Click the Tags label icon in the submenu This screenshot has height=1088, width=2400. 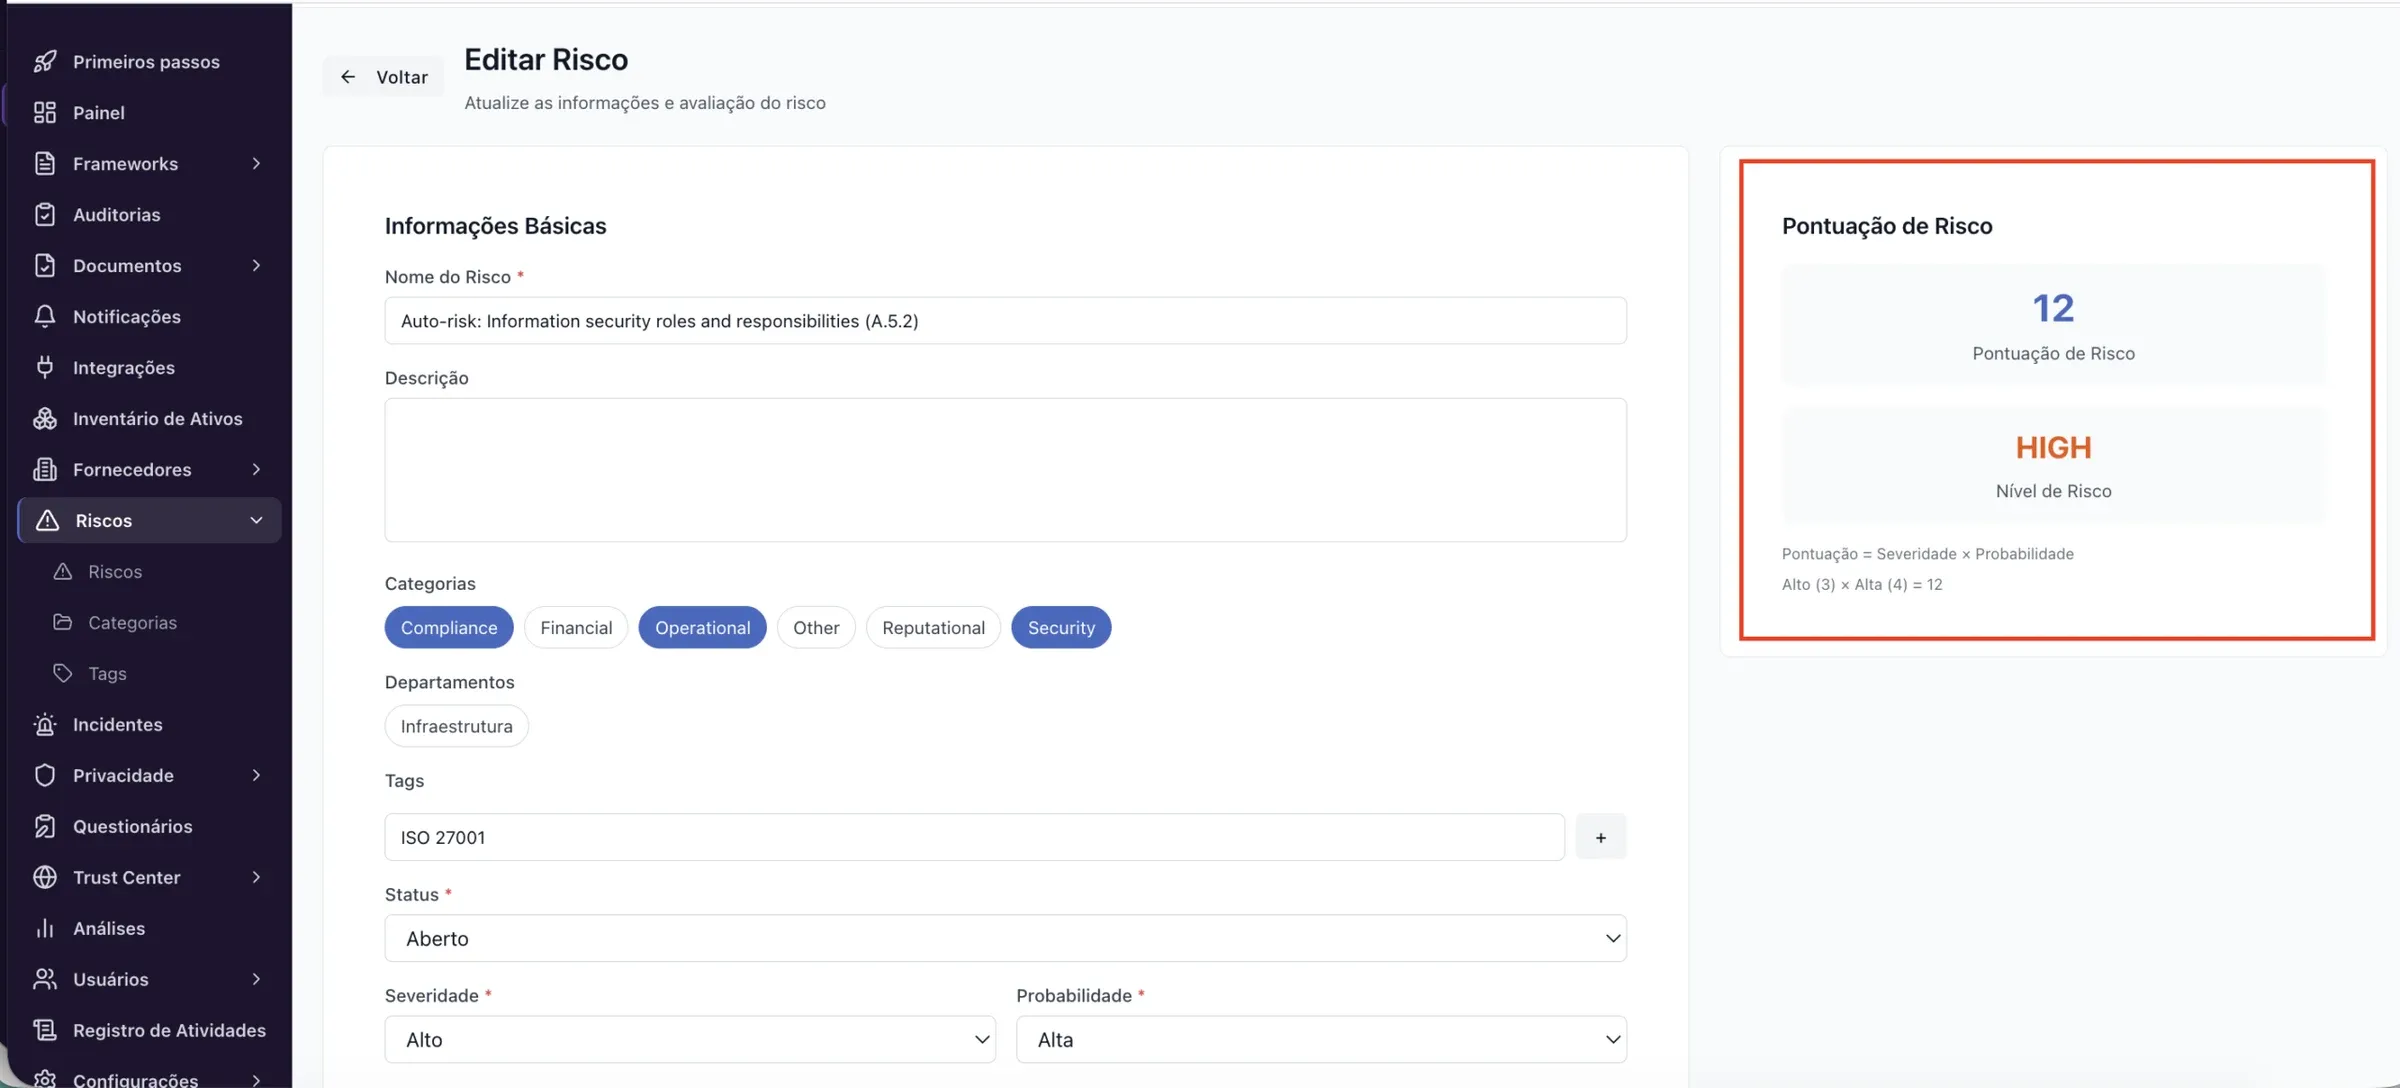(x=63, y=673)
